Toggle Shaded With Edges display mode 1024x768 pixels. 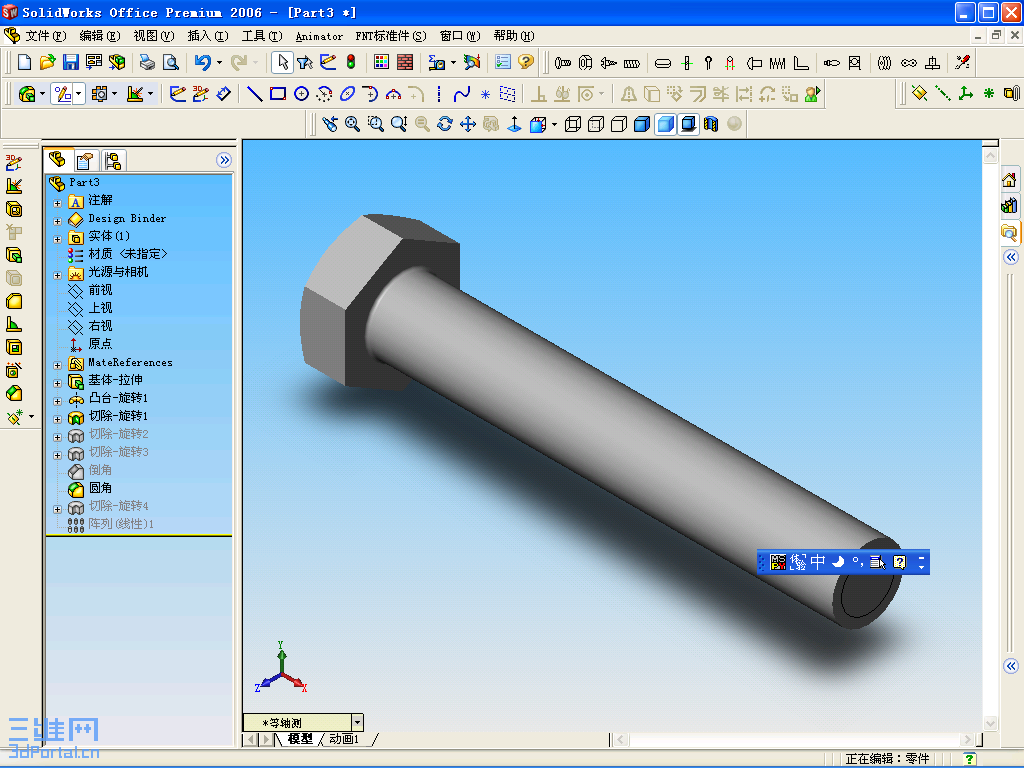click(x=642, y=124)
